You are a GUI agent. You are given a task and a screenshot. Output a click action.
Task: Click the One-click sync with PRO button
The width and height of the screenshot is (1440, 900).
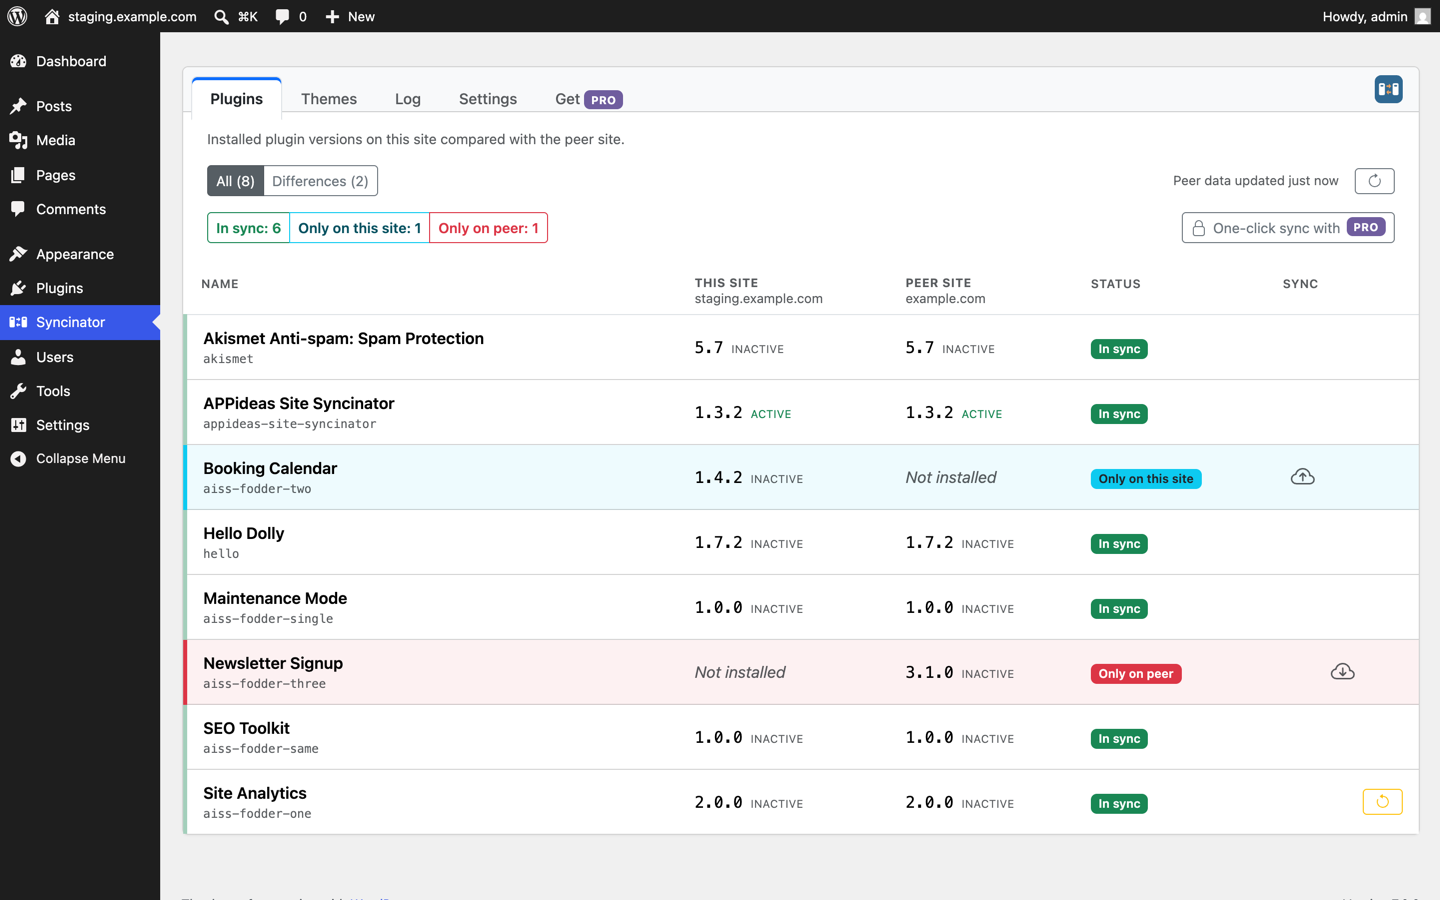tap(1288, 228)
